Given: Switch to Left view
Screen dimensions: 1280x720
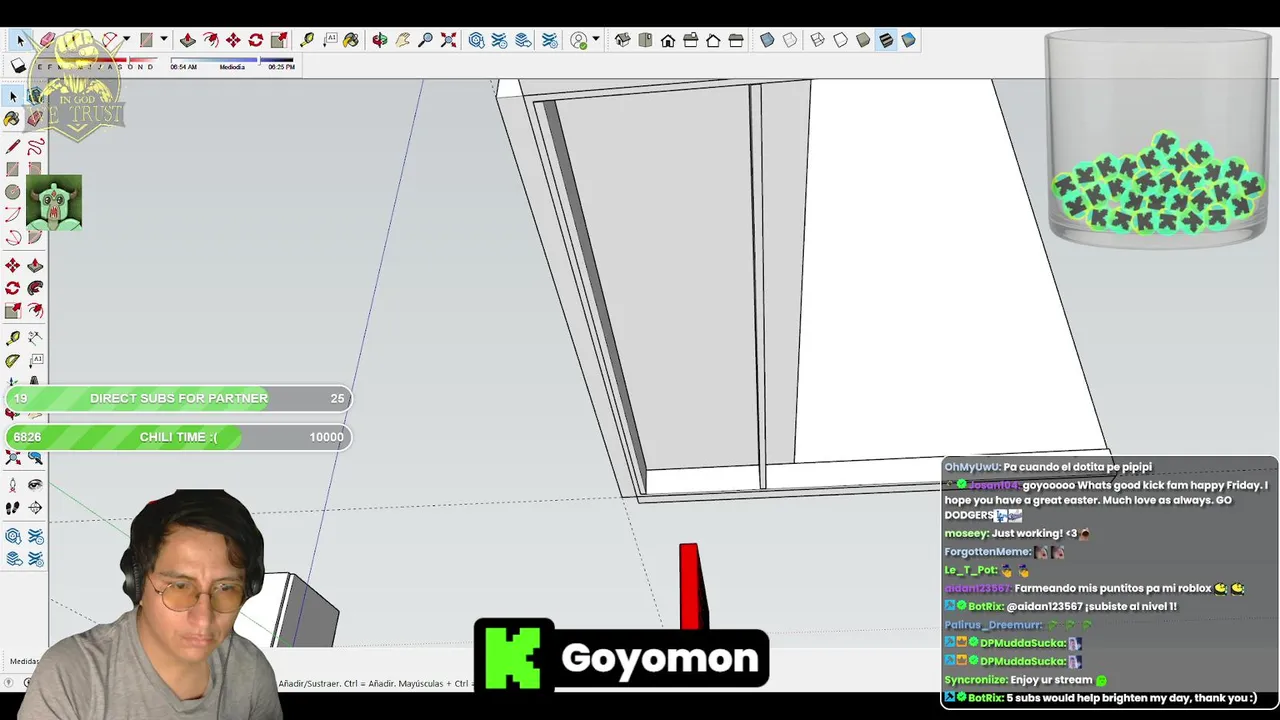Looking at the screenshot, I should click(736, 40).
